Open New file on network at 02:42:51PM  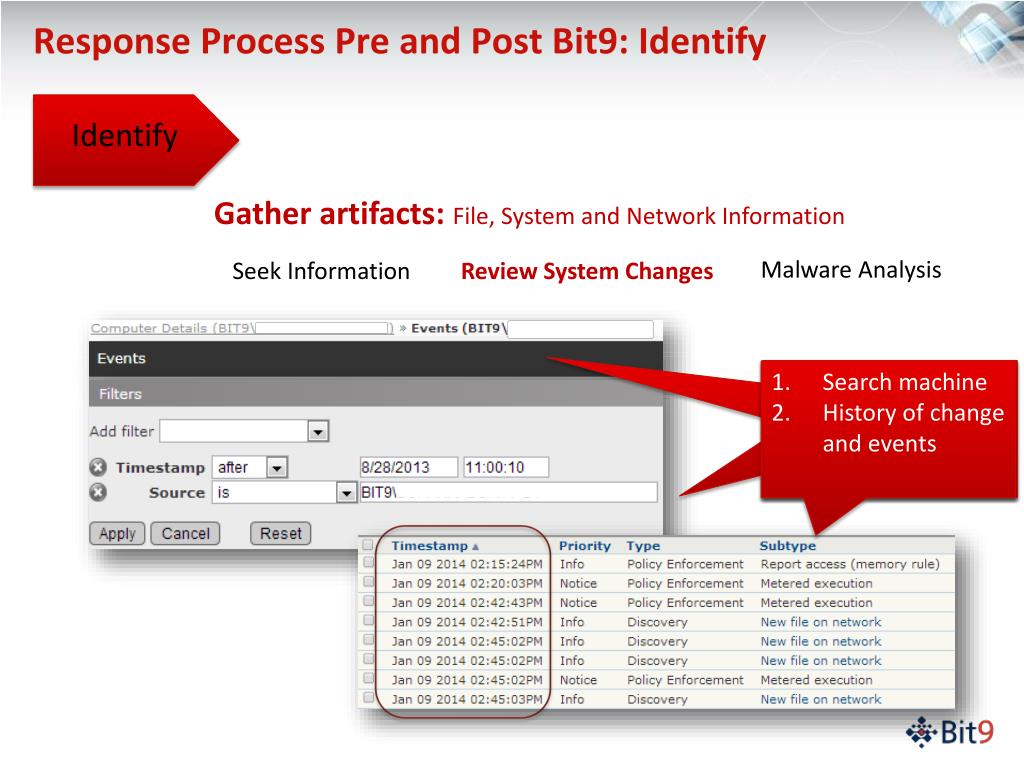pyautogui.click(x=821, y=622)
